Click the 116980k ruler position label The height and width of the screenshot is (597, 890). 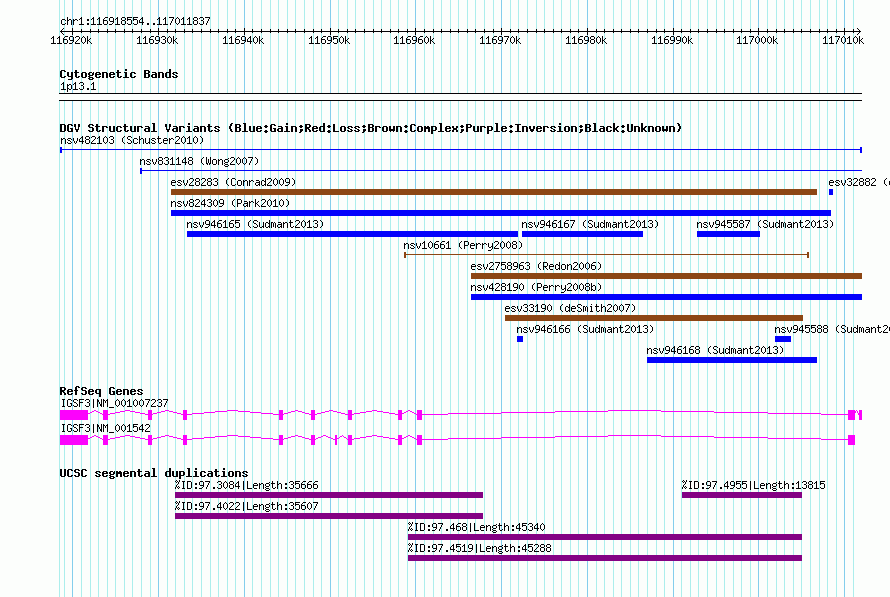[586, 40]
